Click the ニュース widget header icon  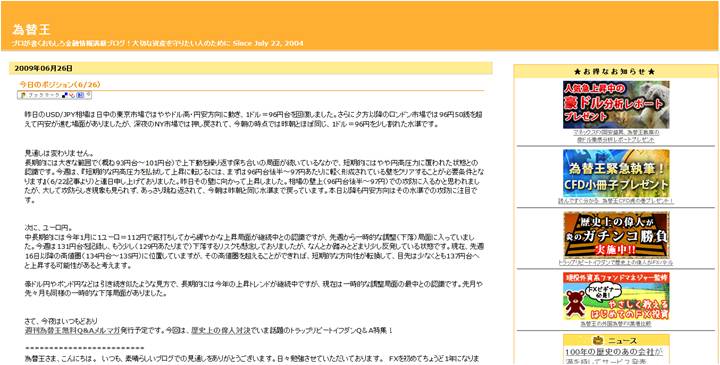598,340
